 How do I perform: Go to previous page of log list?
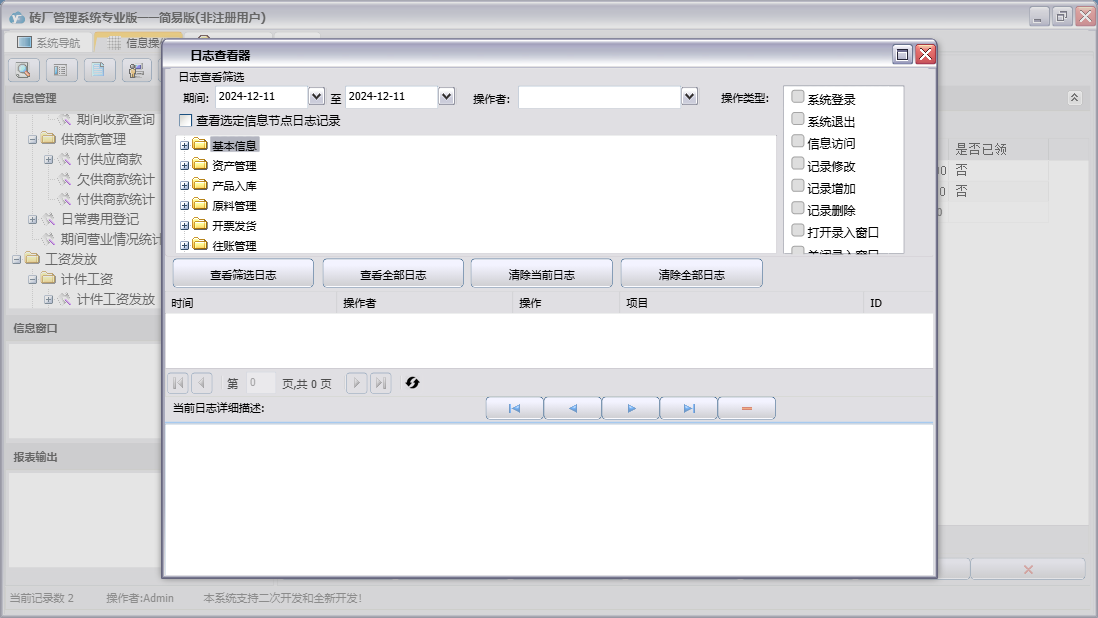coord(202,383)
